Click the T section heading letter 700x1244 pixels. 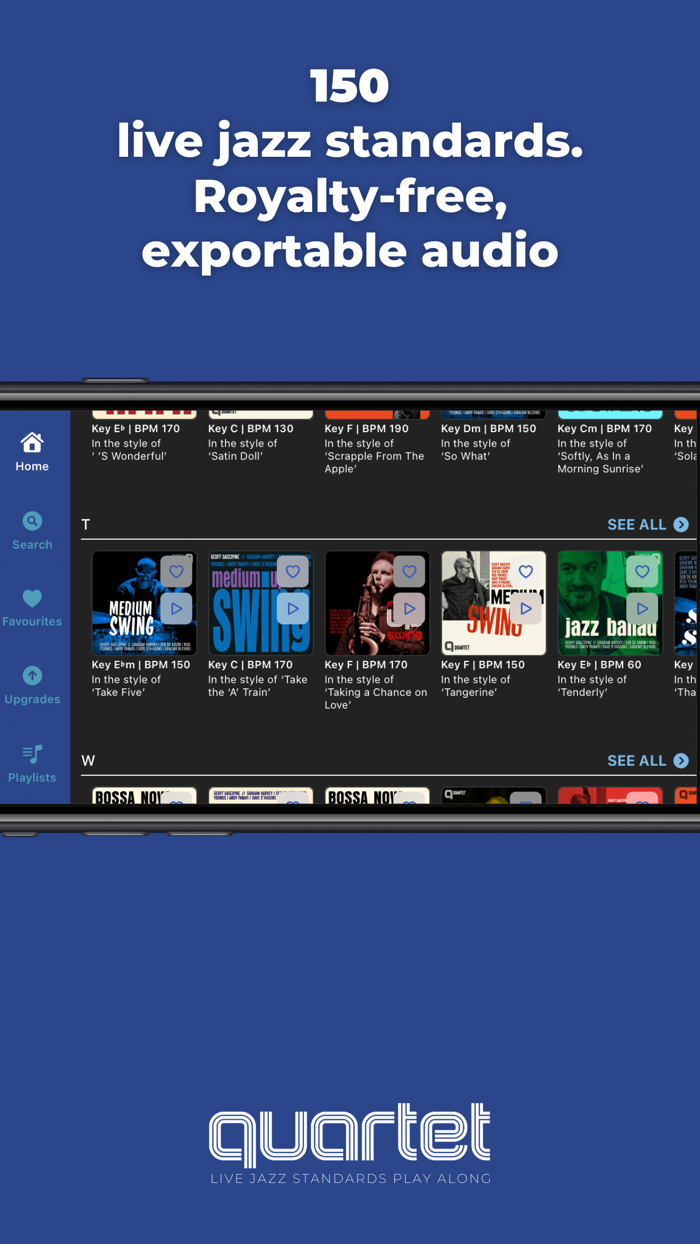[86, 525]
